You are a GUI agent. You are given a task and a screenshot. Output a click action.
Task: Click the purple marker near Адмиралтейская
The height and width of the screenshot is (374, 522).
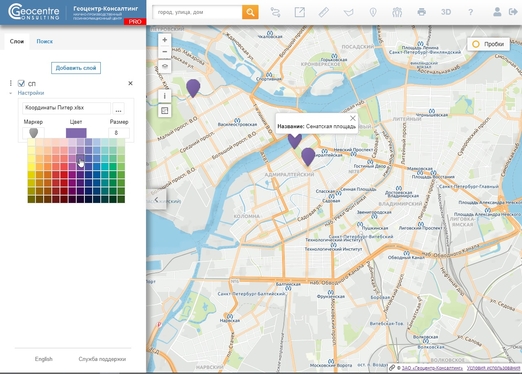[308, 157]
